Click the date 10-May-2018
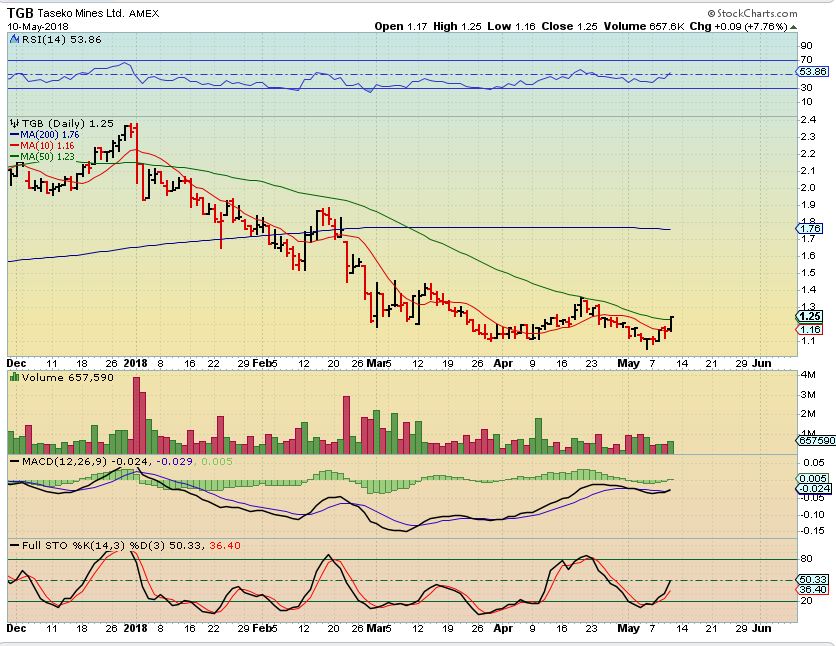This screenshot has width=836, height=646. point(38,27)
